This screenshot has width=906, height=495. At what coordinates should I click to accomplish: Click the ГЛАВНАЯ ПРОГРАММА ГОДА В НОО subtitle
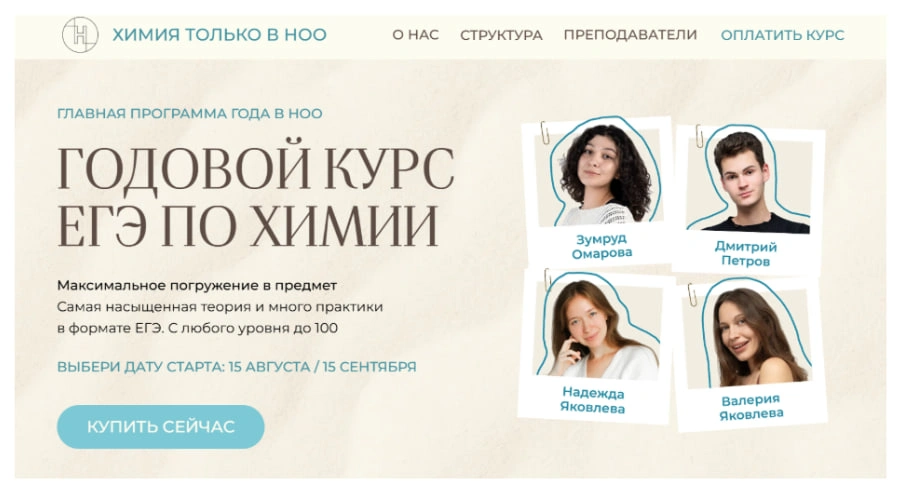(x=190, y=113)
